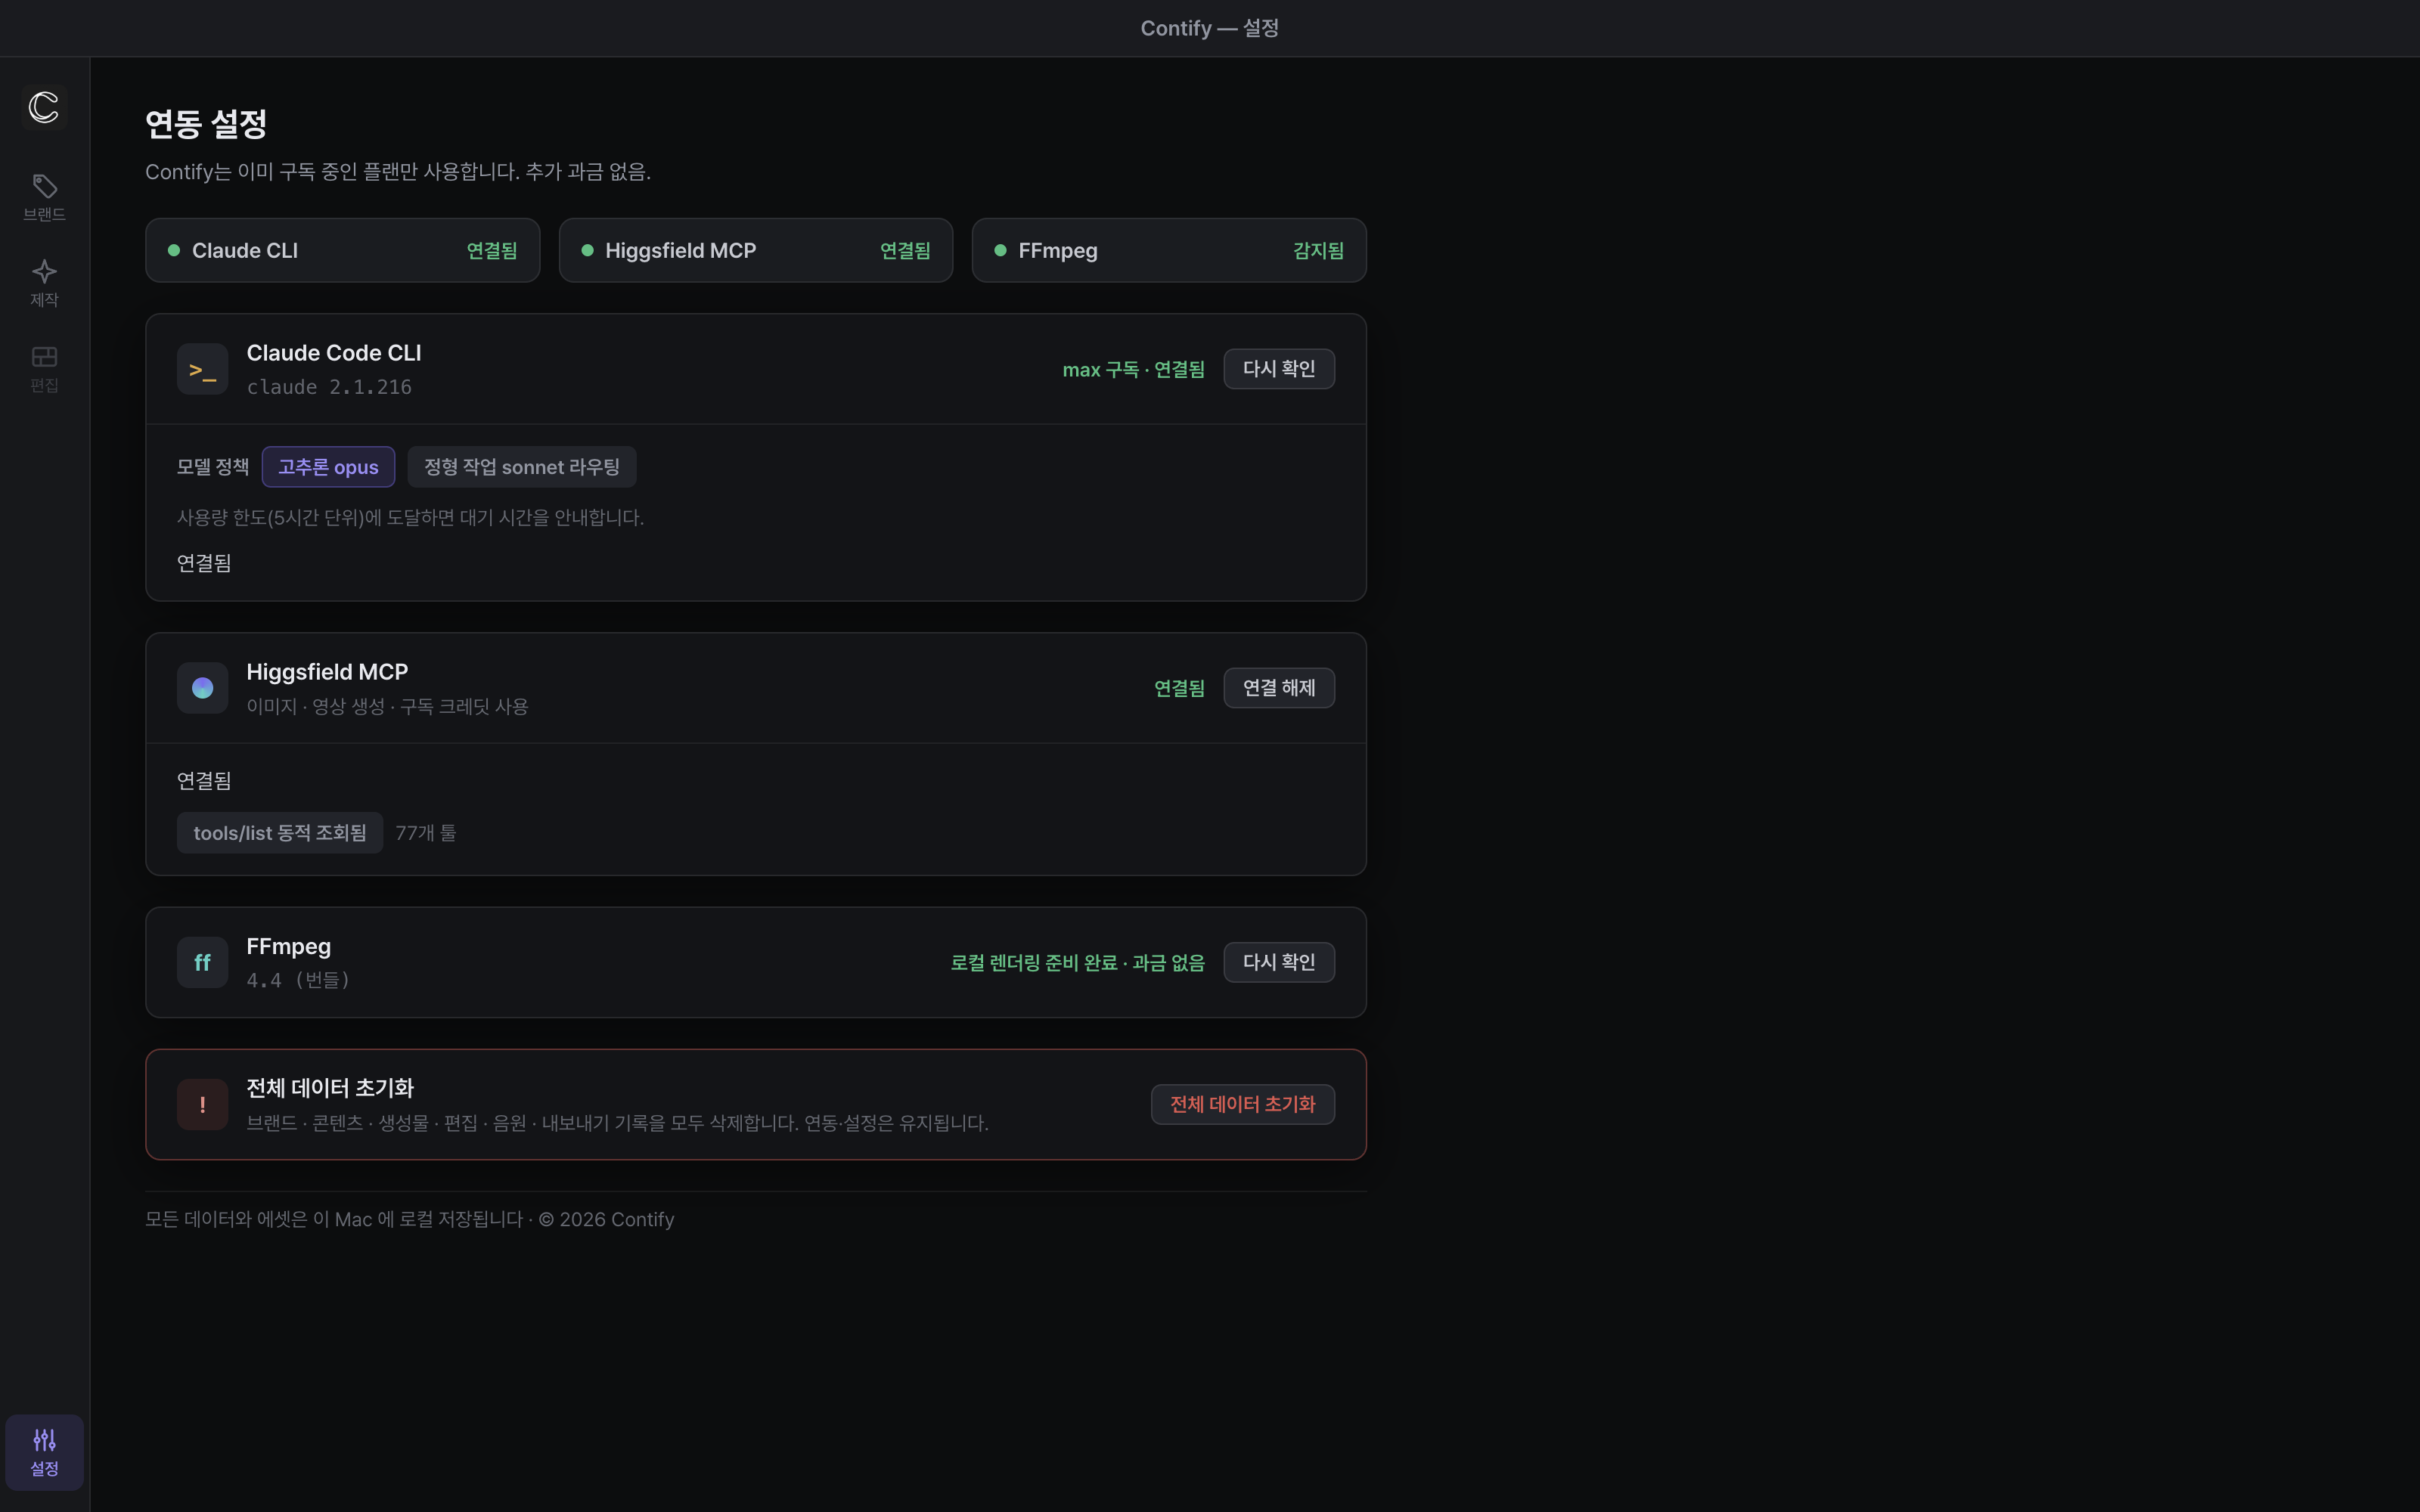2420x1512 pixels.
Task: Click the red 전체 데이터 초기화 button
Action: pyautogui.click(x=1242, y=1104)
